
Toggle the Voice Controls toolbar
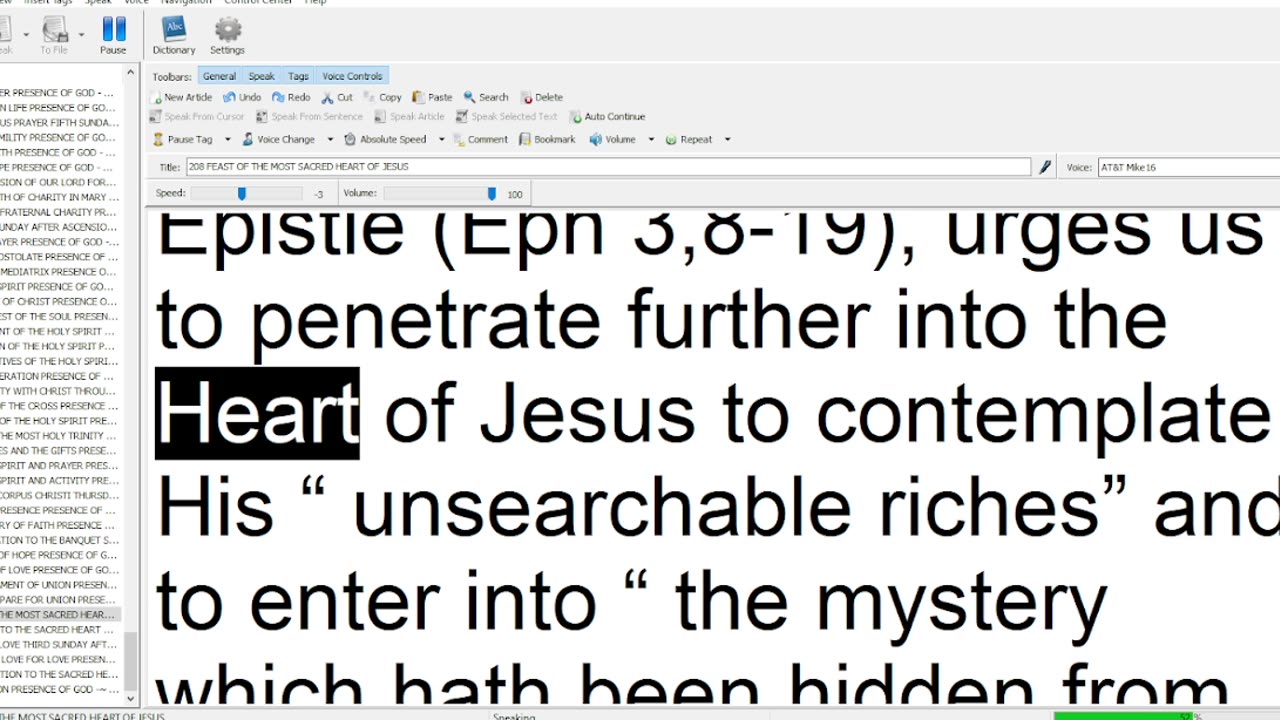coord(352,76)
